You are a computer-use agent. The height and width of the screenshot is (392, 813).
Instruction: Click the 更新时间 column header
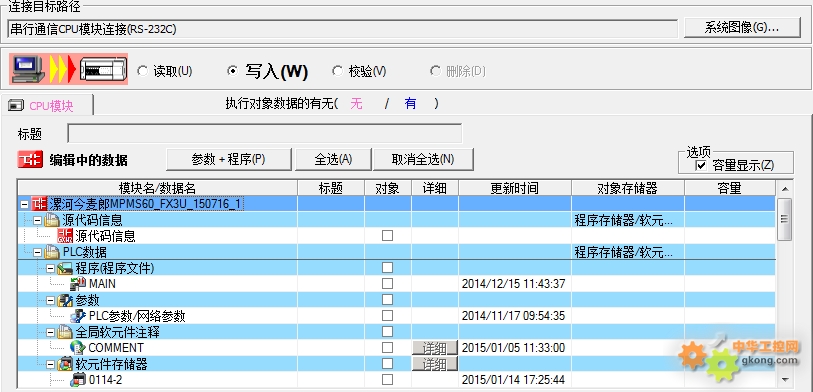[x=515, y=188]
